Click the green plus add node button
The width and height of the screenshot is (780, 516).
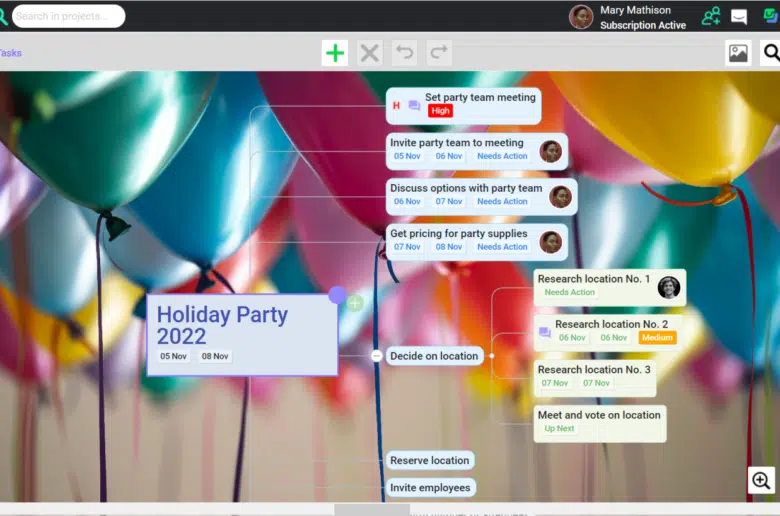pyautogui.click(x=335, y=53)
